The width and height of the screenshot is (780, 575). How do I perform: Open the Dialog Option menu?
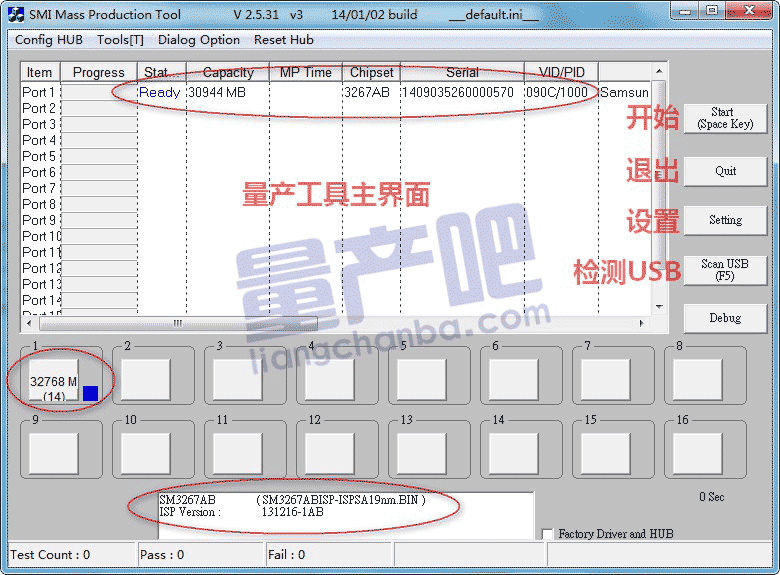pyautogui.click(x=198, y=40)
